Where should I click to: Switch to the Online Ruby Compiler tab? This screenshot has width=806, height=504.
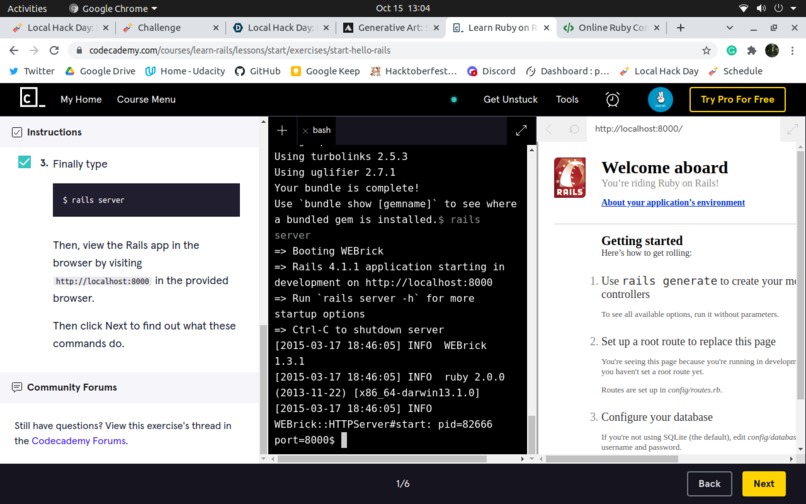(611, 28)
